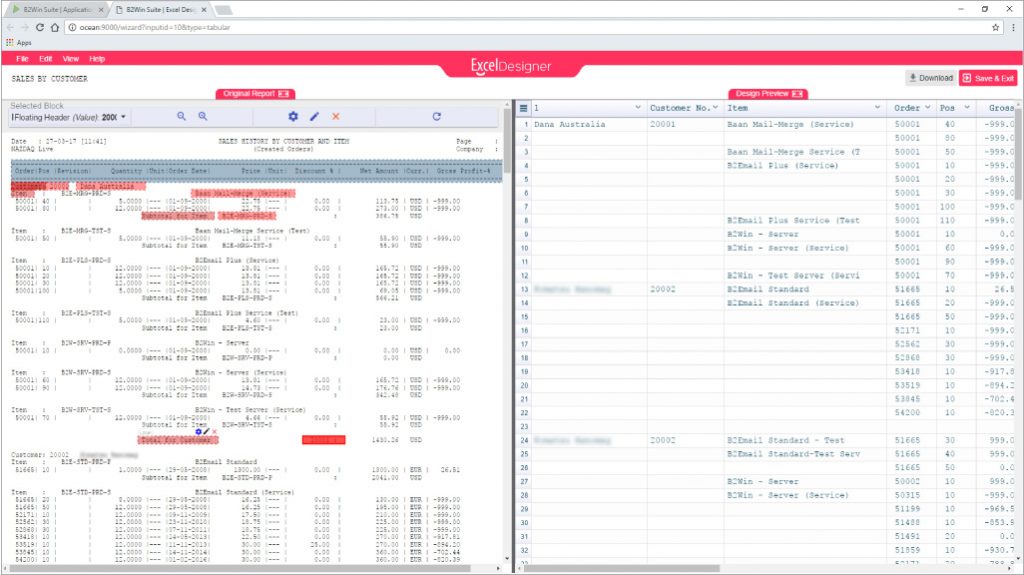Screen dimensions: 1024x575
Task: Bookmark page with the star icon
Action: [996, 27]
